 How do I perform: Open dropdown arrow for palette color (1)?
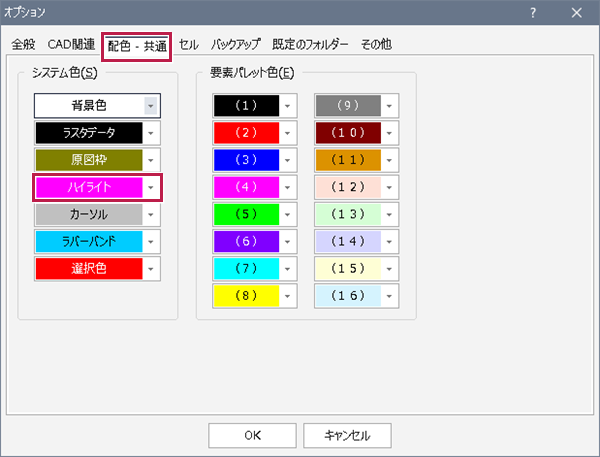tap(287, 105)
